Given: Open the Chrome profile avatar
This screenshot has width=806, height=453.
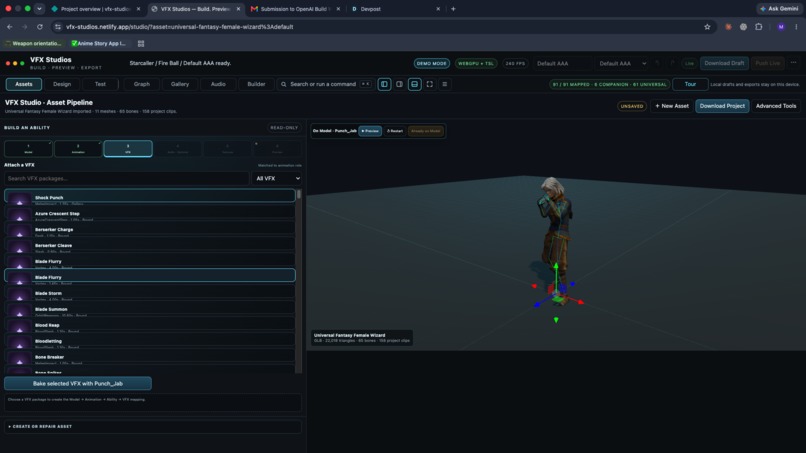Looking at the screenshot, I should click(781, 27).
